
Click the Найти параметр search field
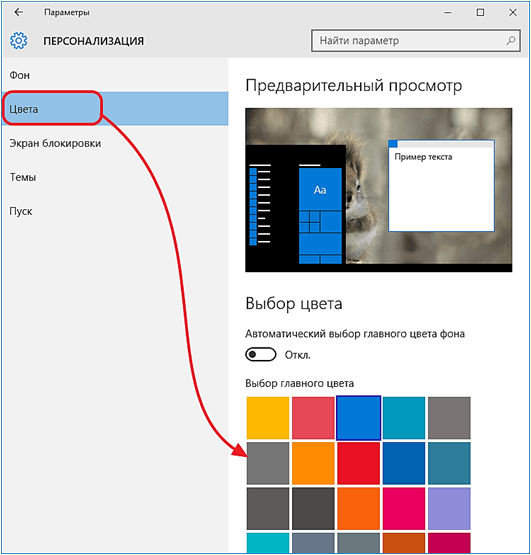pos(416,41)
